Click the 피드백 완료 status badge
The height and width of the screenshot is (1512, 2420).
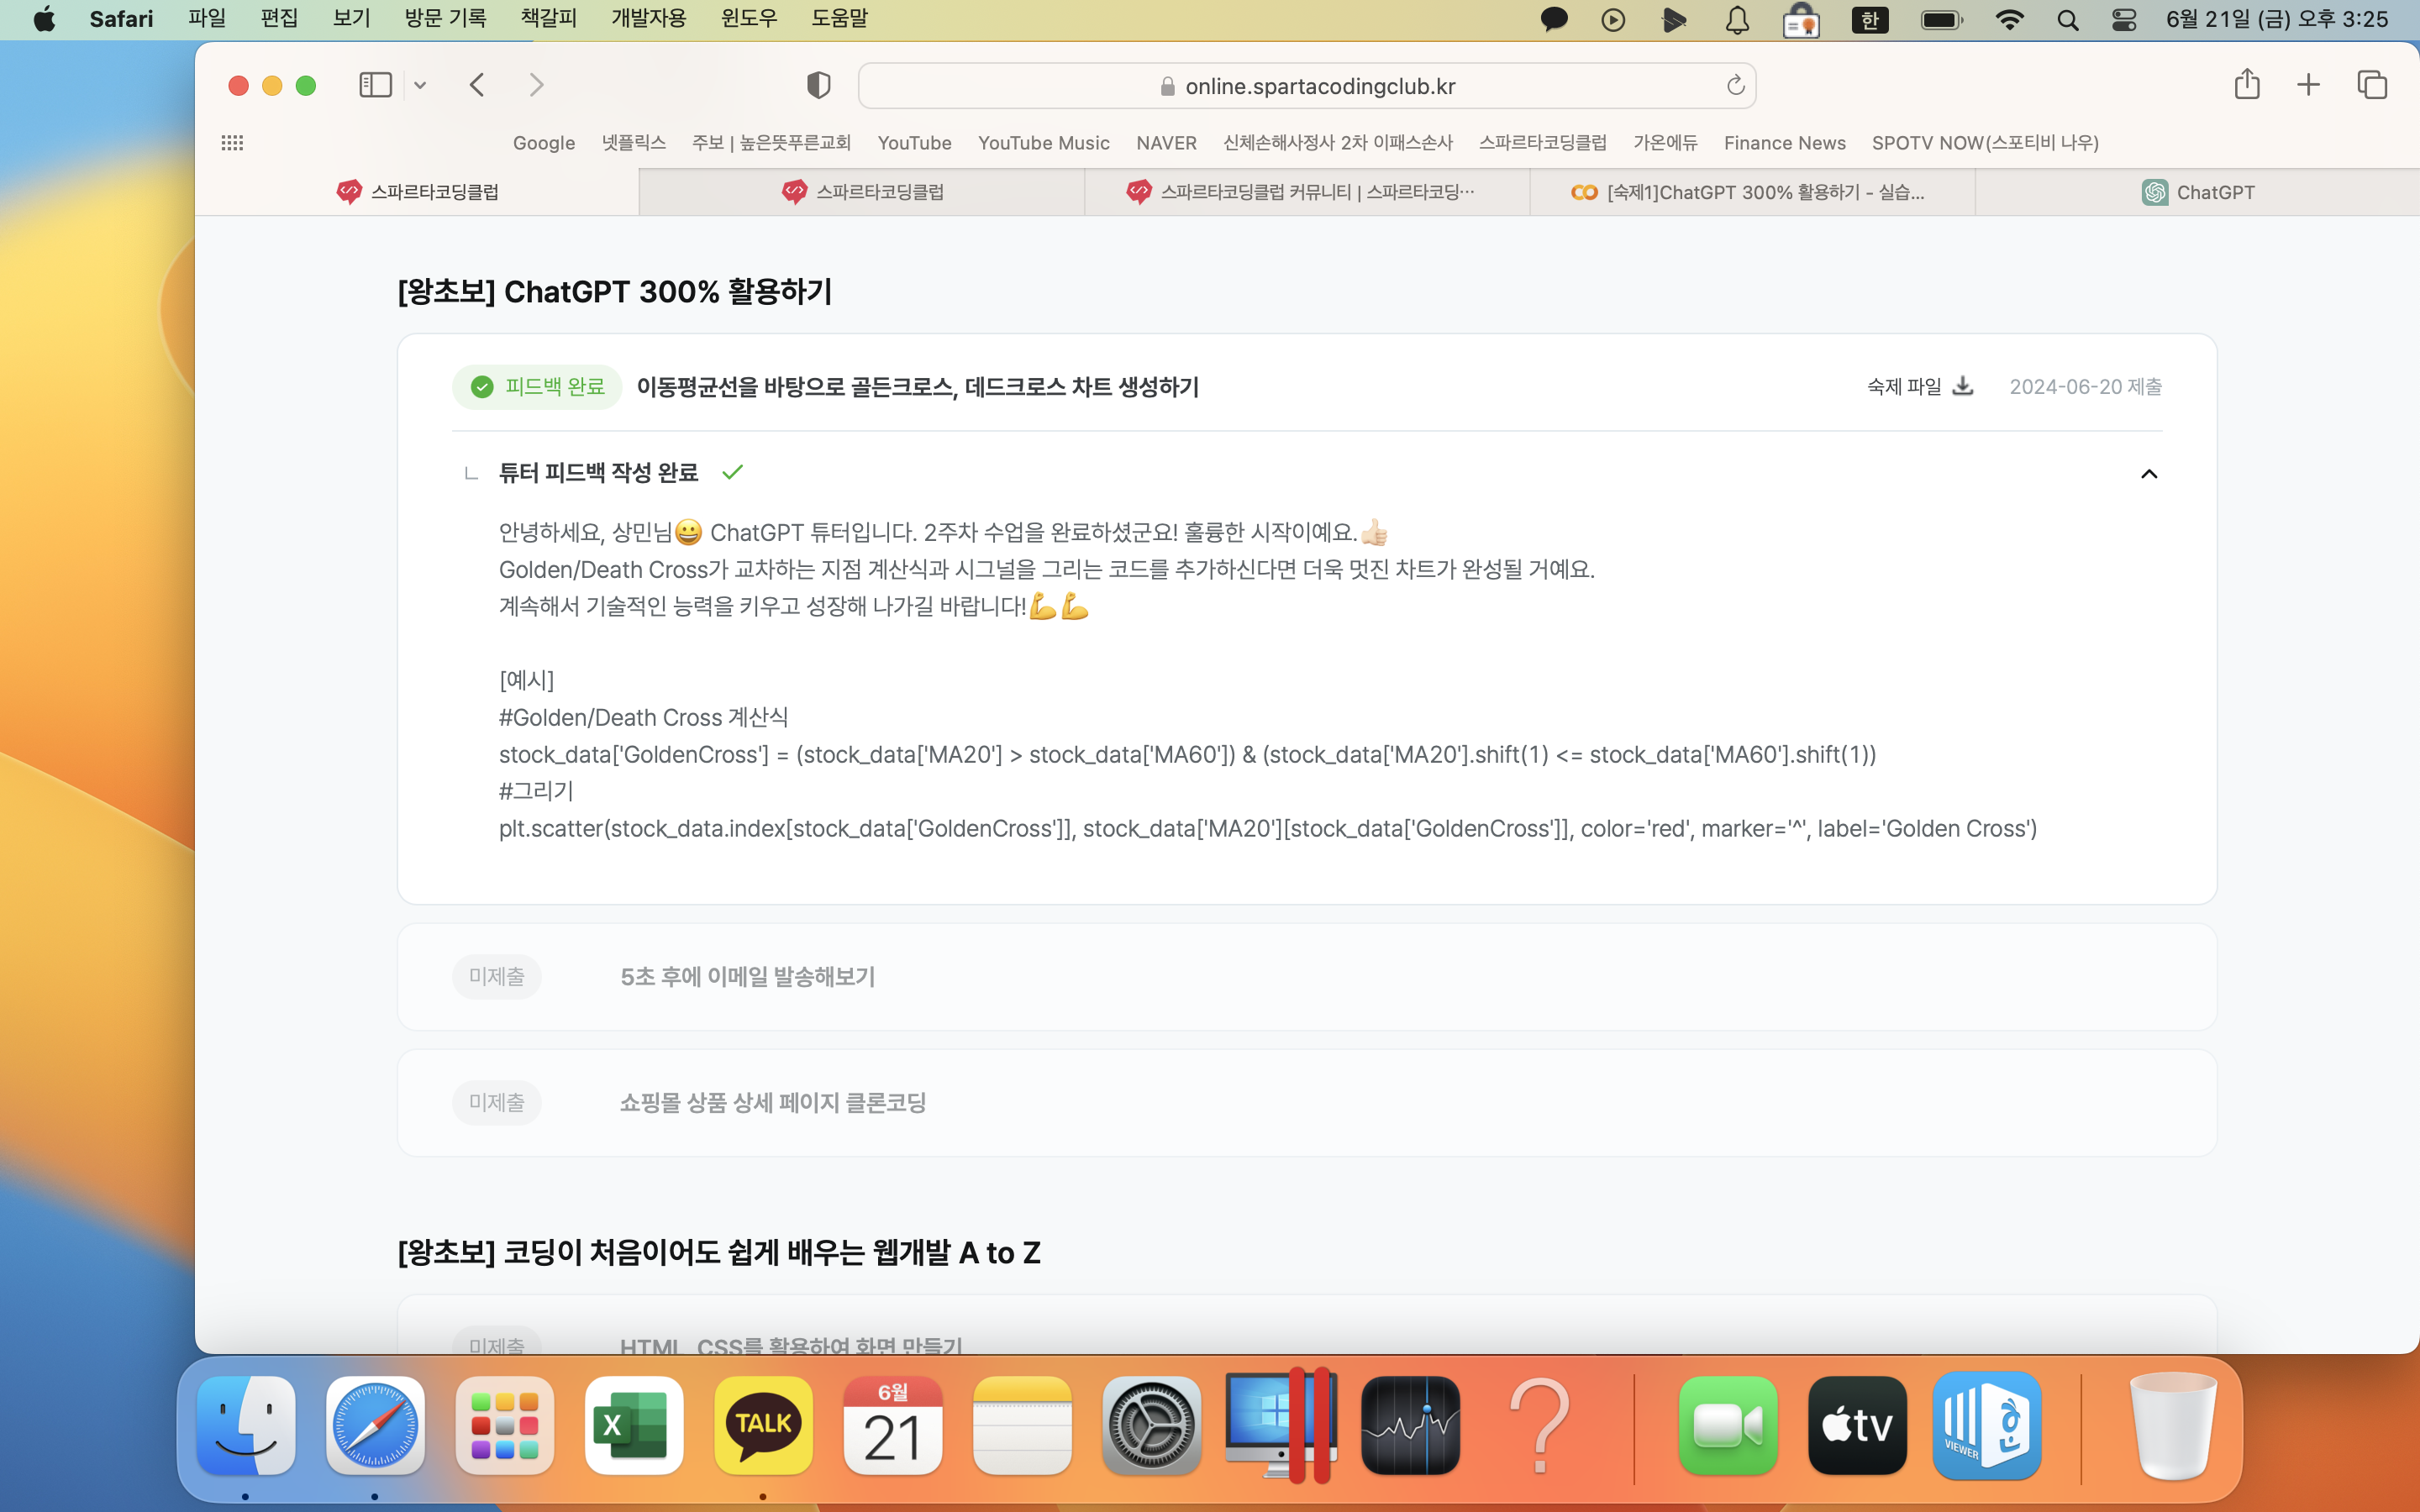click(x=537, y=387)
